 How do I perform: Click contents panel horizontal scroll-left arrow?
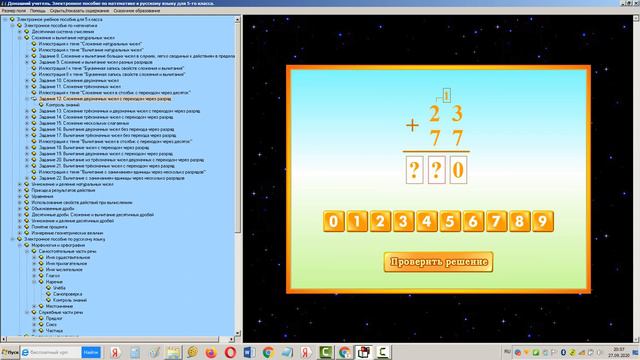[3, 339]
